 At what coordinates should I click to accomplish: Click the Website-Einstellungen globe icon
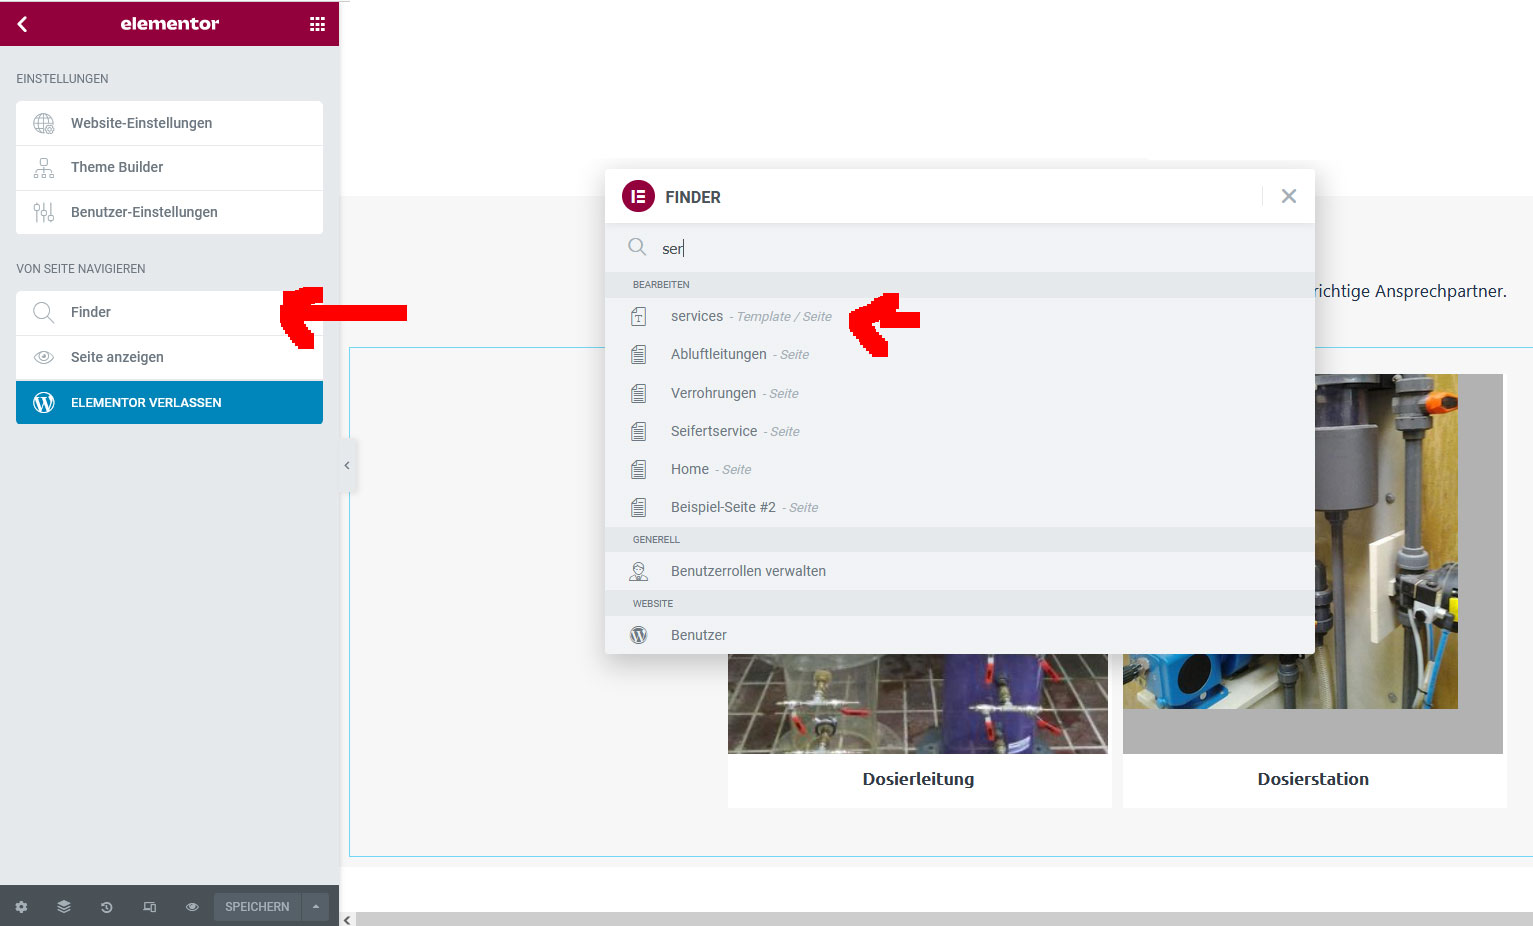pyautogui.click(x=44, y=123)
